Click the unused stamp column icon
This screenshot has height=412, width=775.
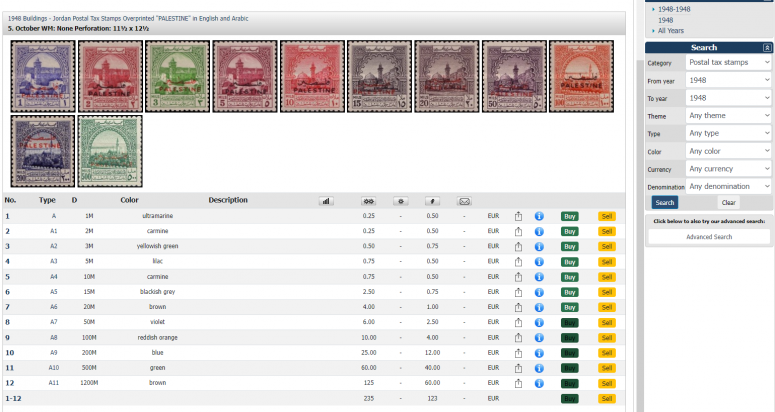[x=400, y=201]
